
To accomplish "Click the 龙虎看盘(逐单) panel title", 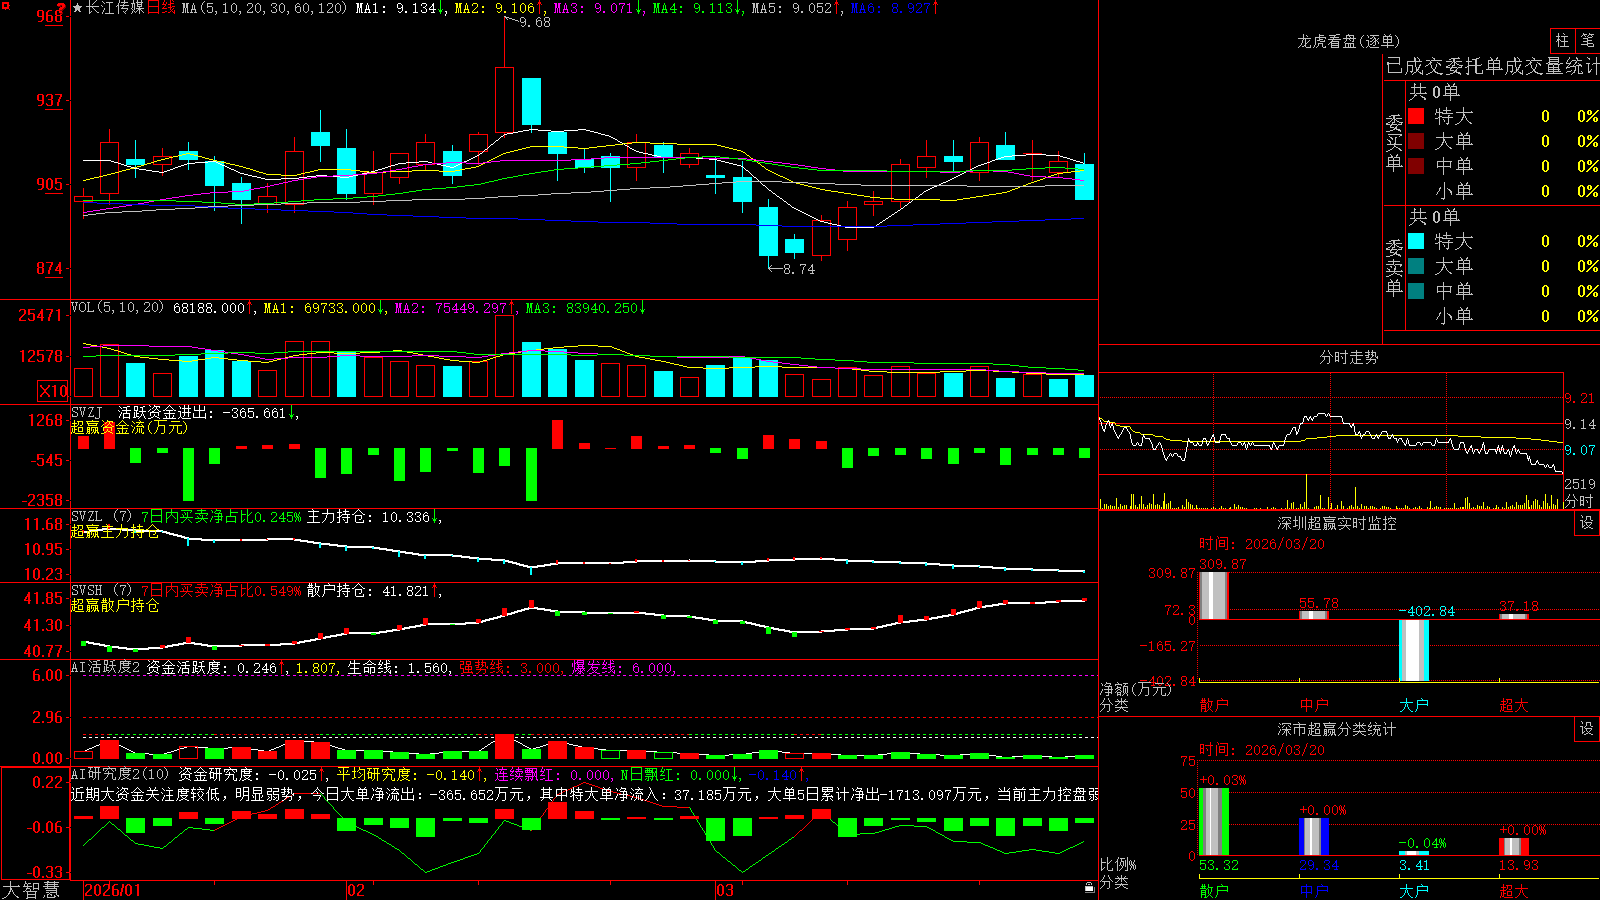I will pos(1348,41).
